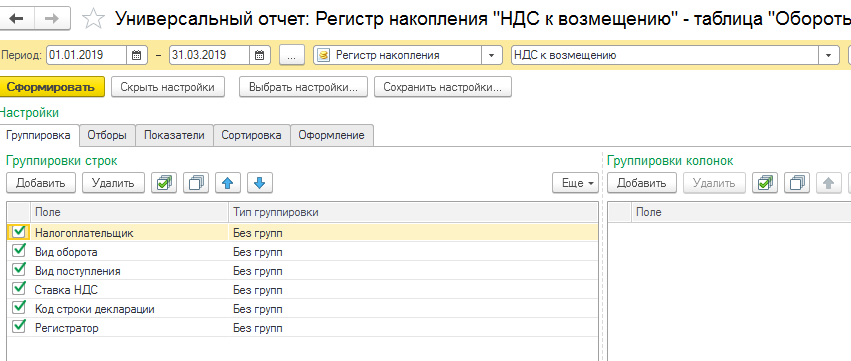Viewport: 851px width, 361px height.
Task: Uncheck all row groupings icon
Action: (x=196, y=183)
